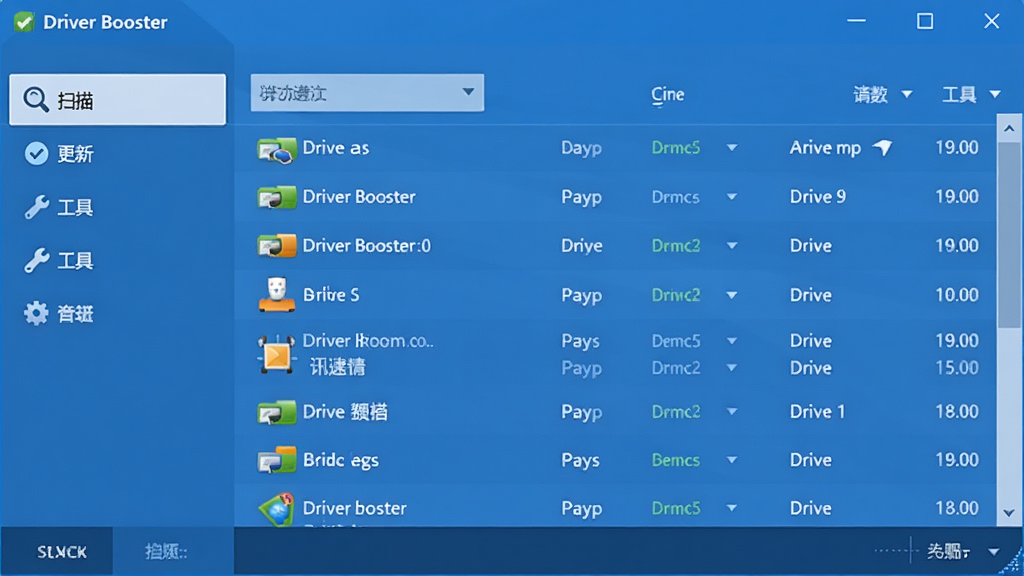Select the scan tab in sidebar
This screenshot has height=576, width=1024.
click(118, 99)
